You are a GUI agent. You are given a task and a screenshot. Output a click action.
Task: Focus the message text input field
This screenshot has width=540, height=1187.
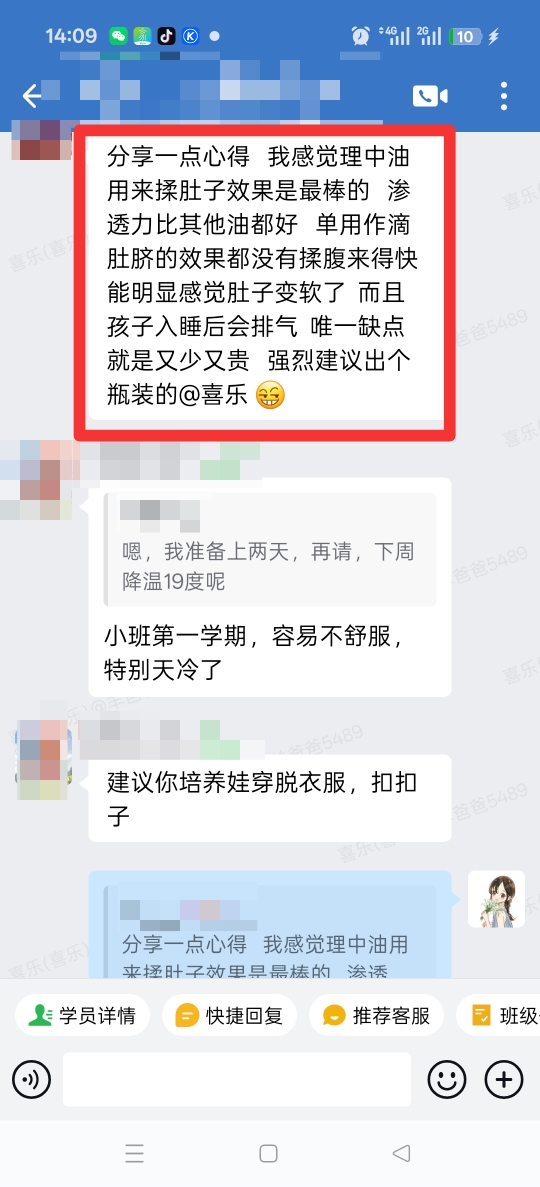click(237, 1079)
